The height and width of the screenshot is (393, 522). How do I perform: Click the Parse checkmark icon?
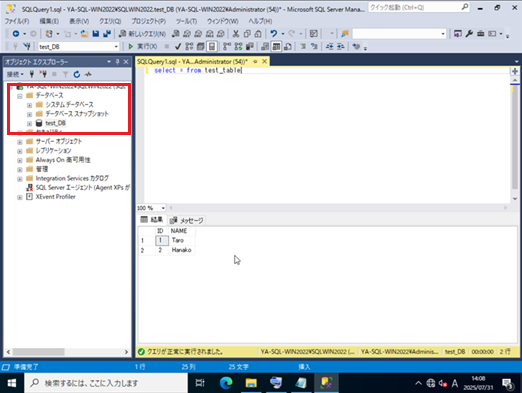click(x=178, y=47)
